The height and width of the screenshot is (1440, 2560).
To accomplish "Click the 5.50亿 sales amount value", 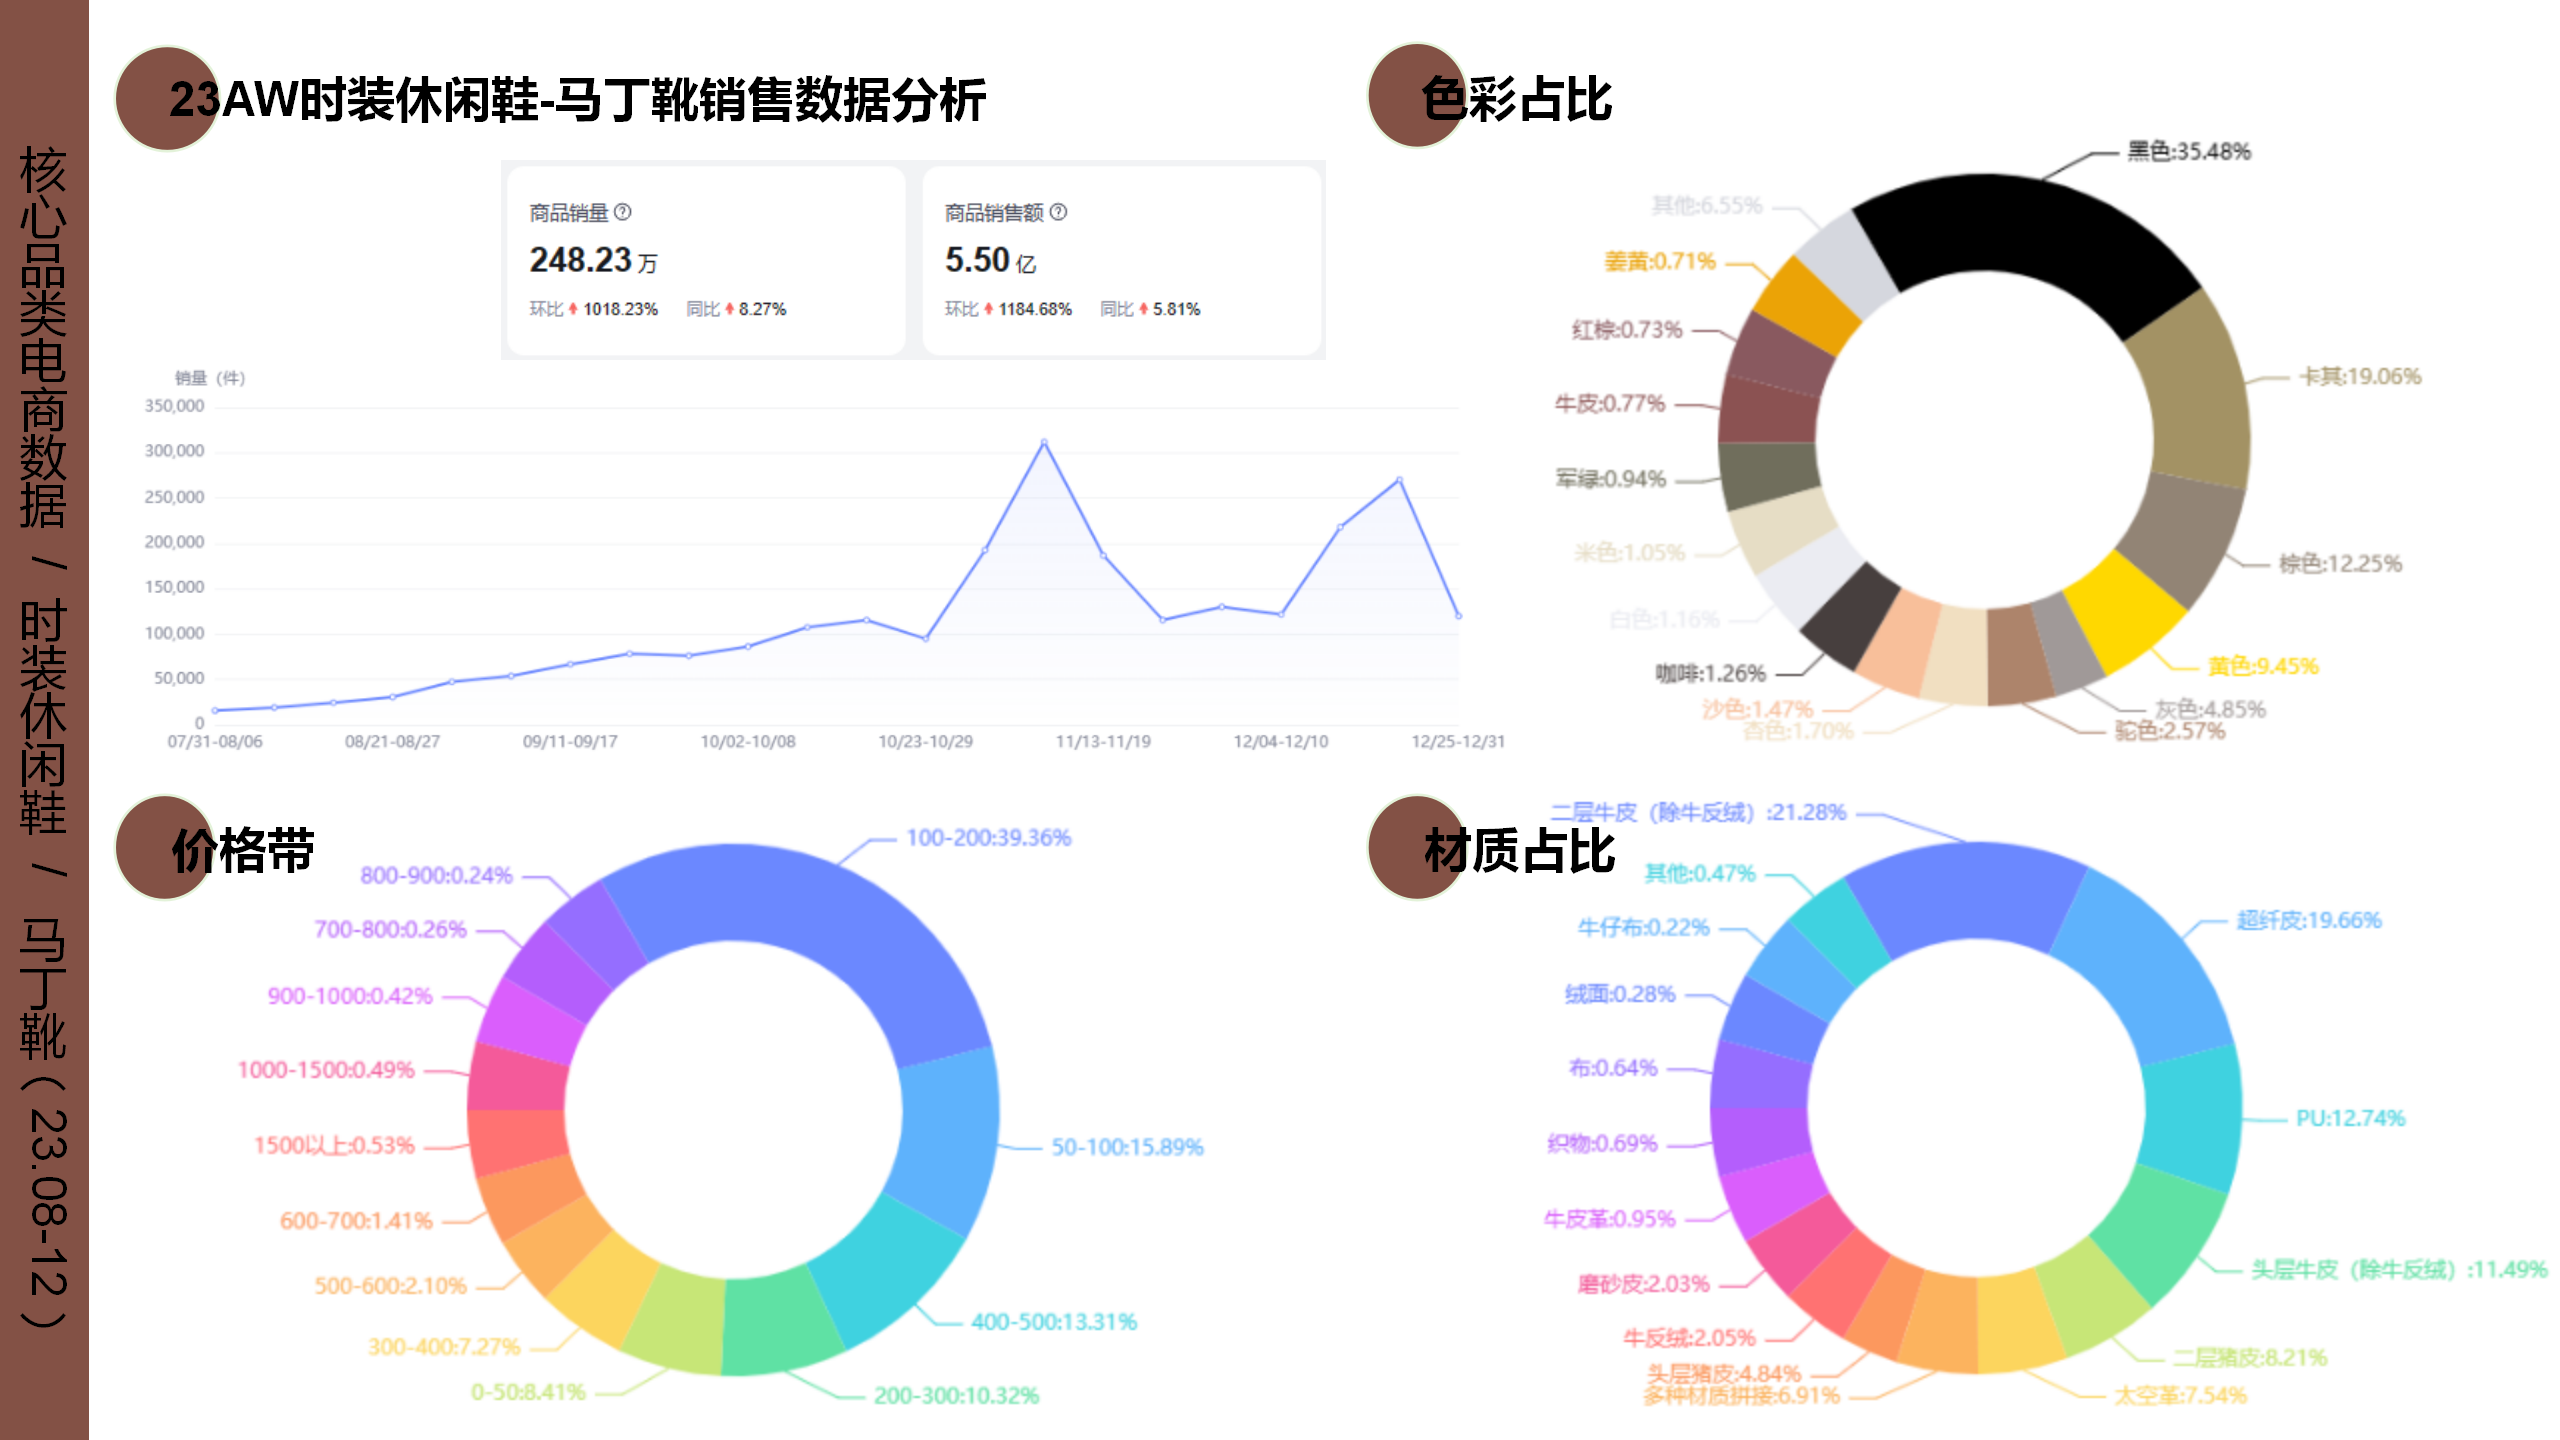I will 990,260.
